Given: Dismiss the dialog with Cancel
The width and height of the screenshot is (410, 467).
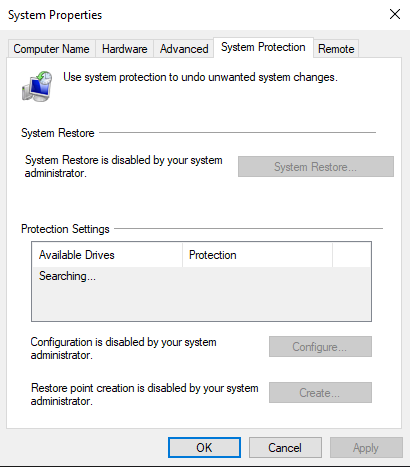Looking at the screenshot, I should click(285, 448).
